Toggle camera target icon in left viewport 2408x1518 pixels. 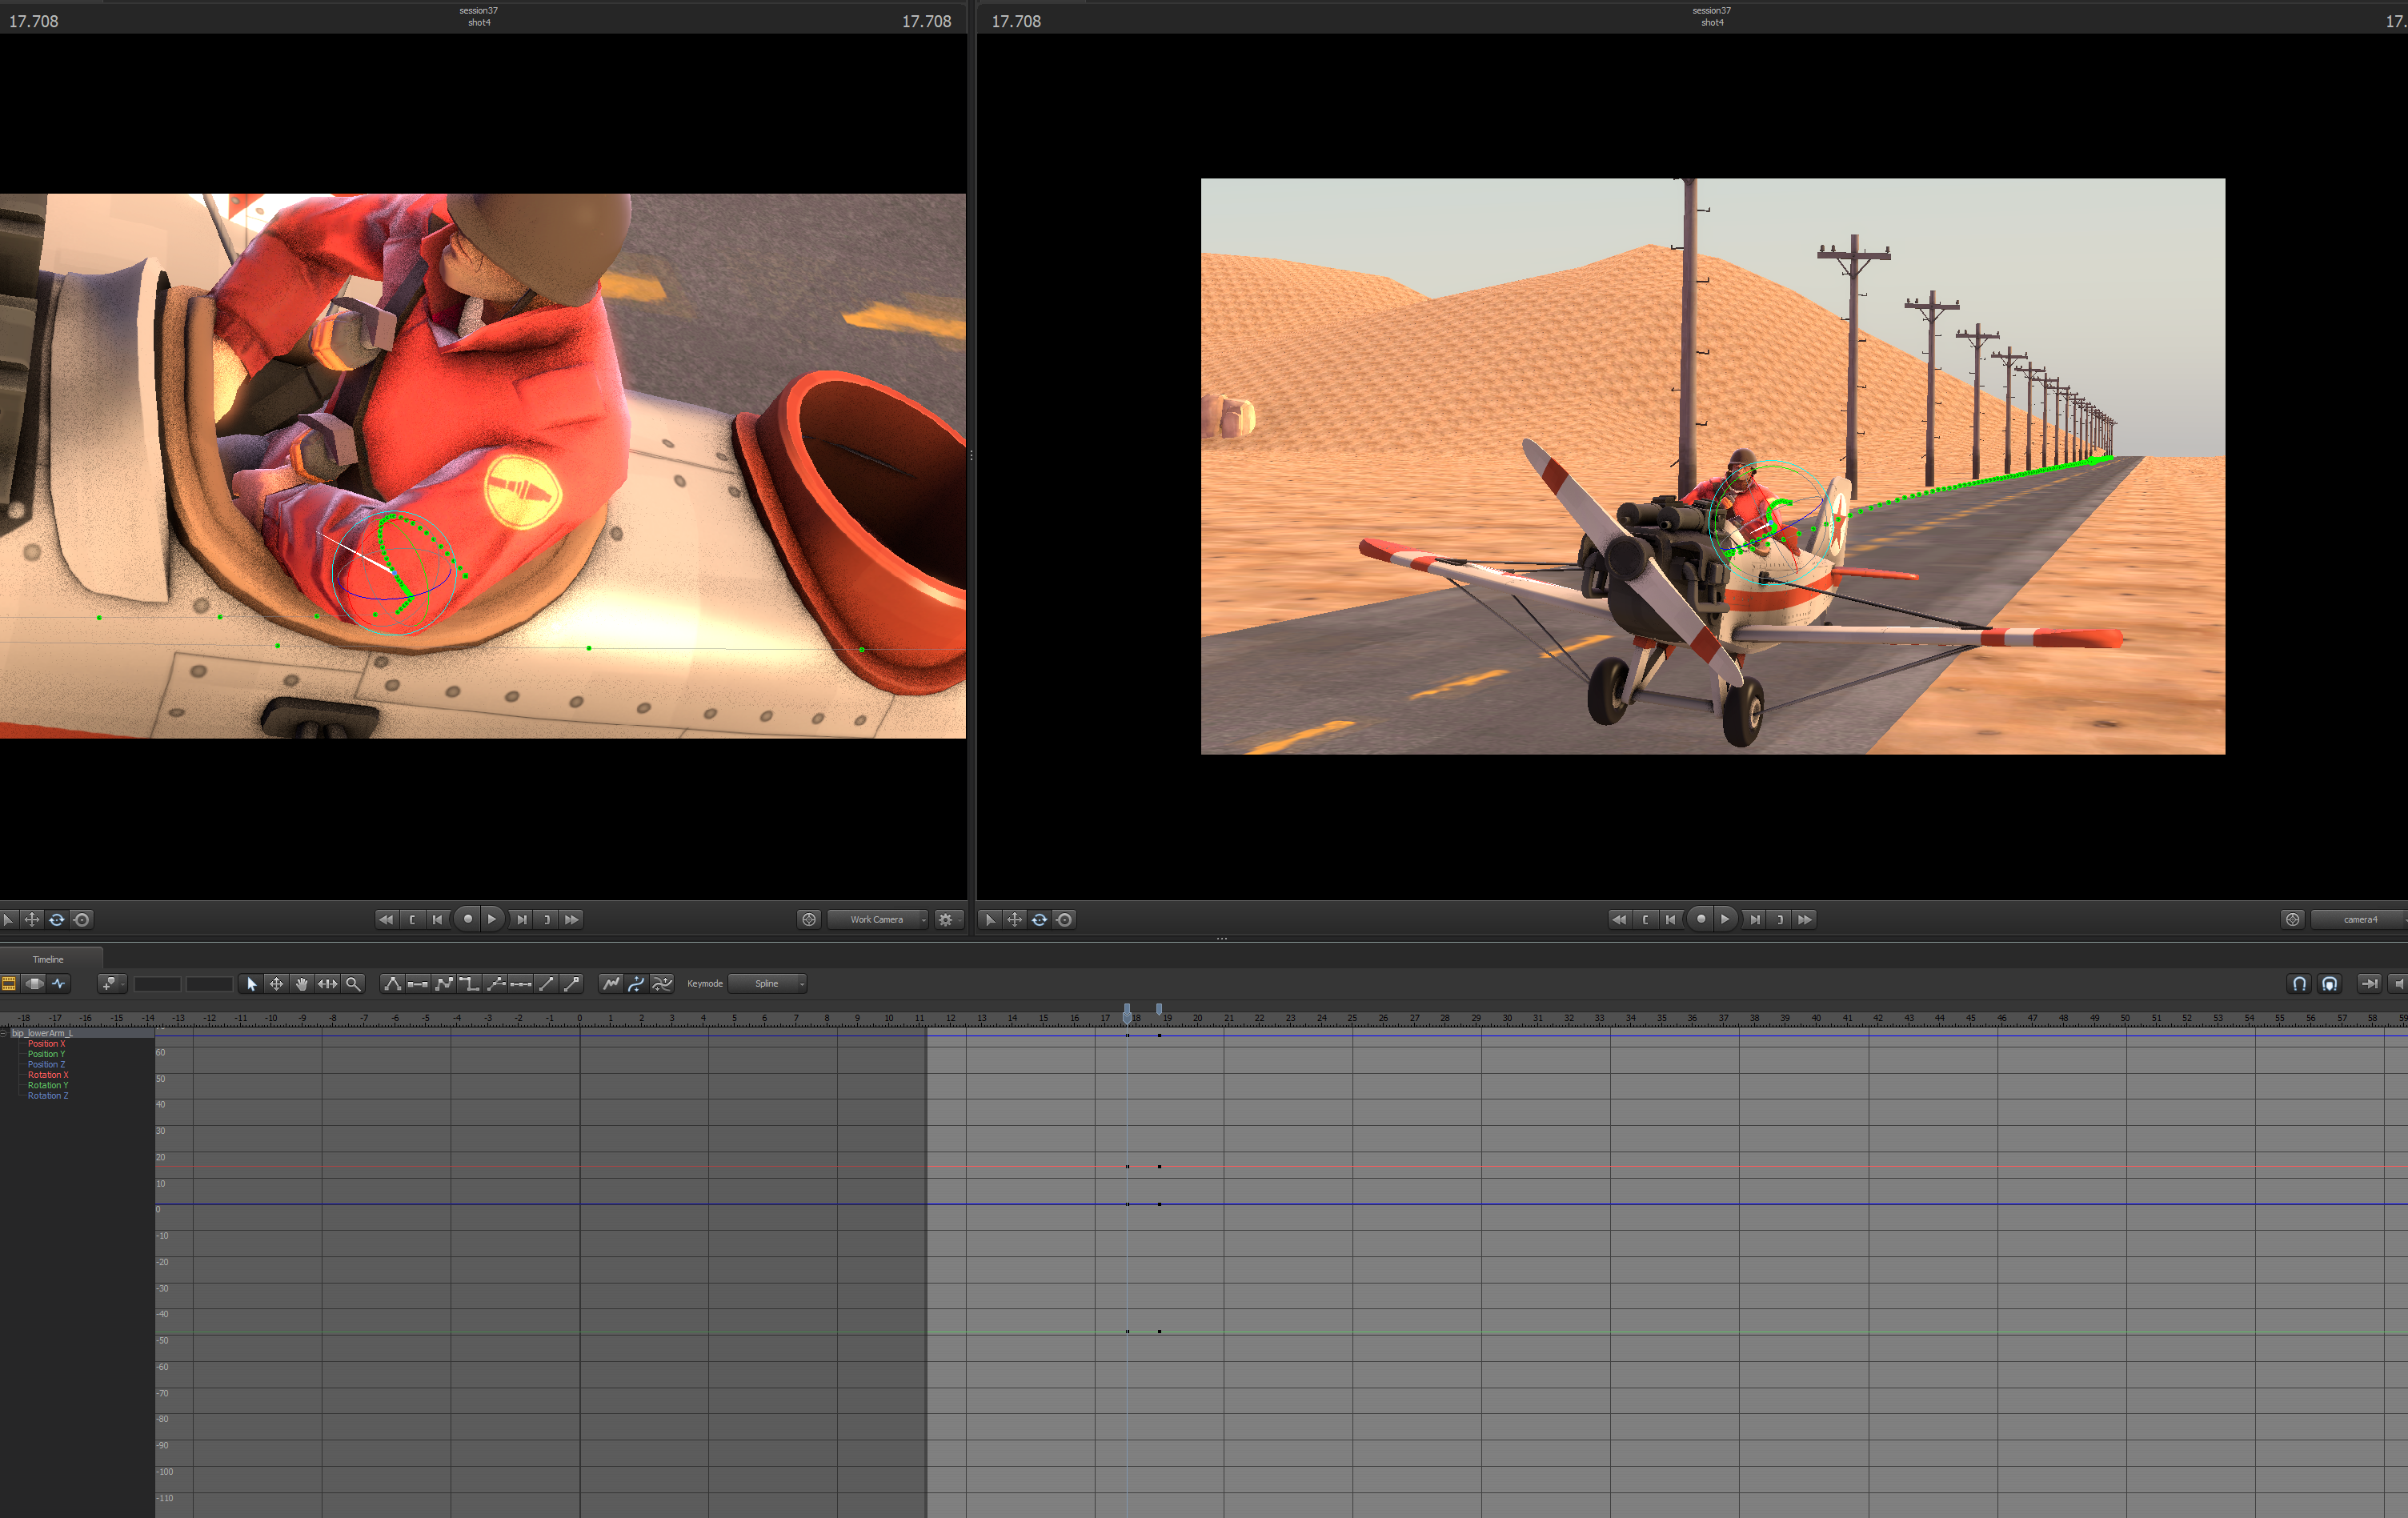(x=809, y=920)
